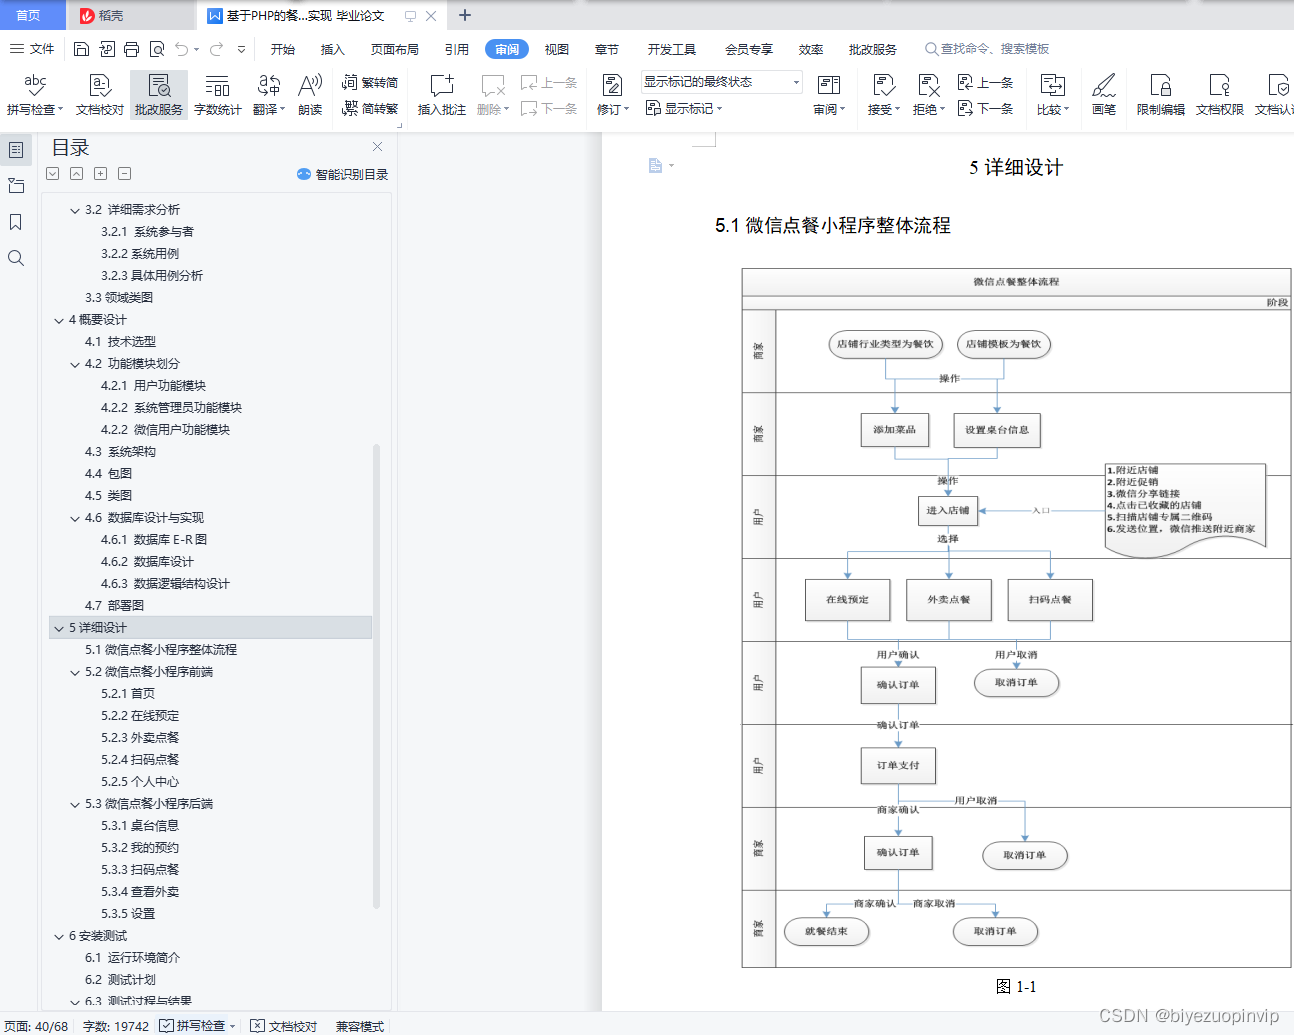Image resolution: width=1294 pixels, height=1035 pixels.
Task: Jump to 5.2.1 首页 in outline
Action: 128,694
